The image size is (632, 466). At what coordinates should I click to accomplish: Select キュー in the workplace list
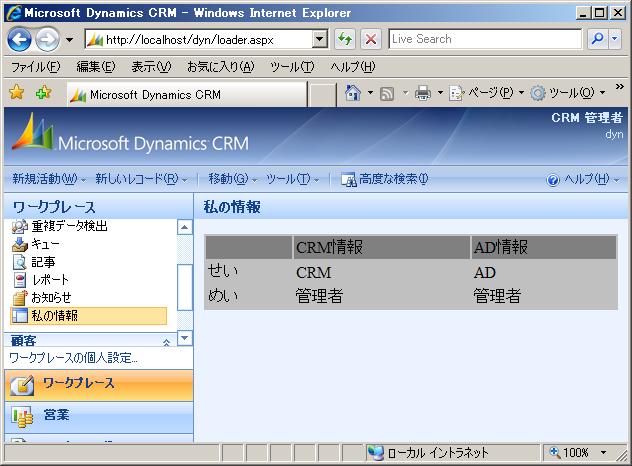36,244
